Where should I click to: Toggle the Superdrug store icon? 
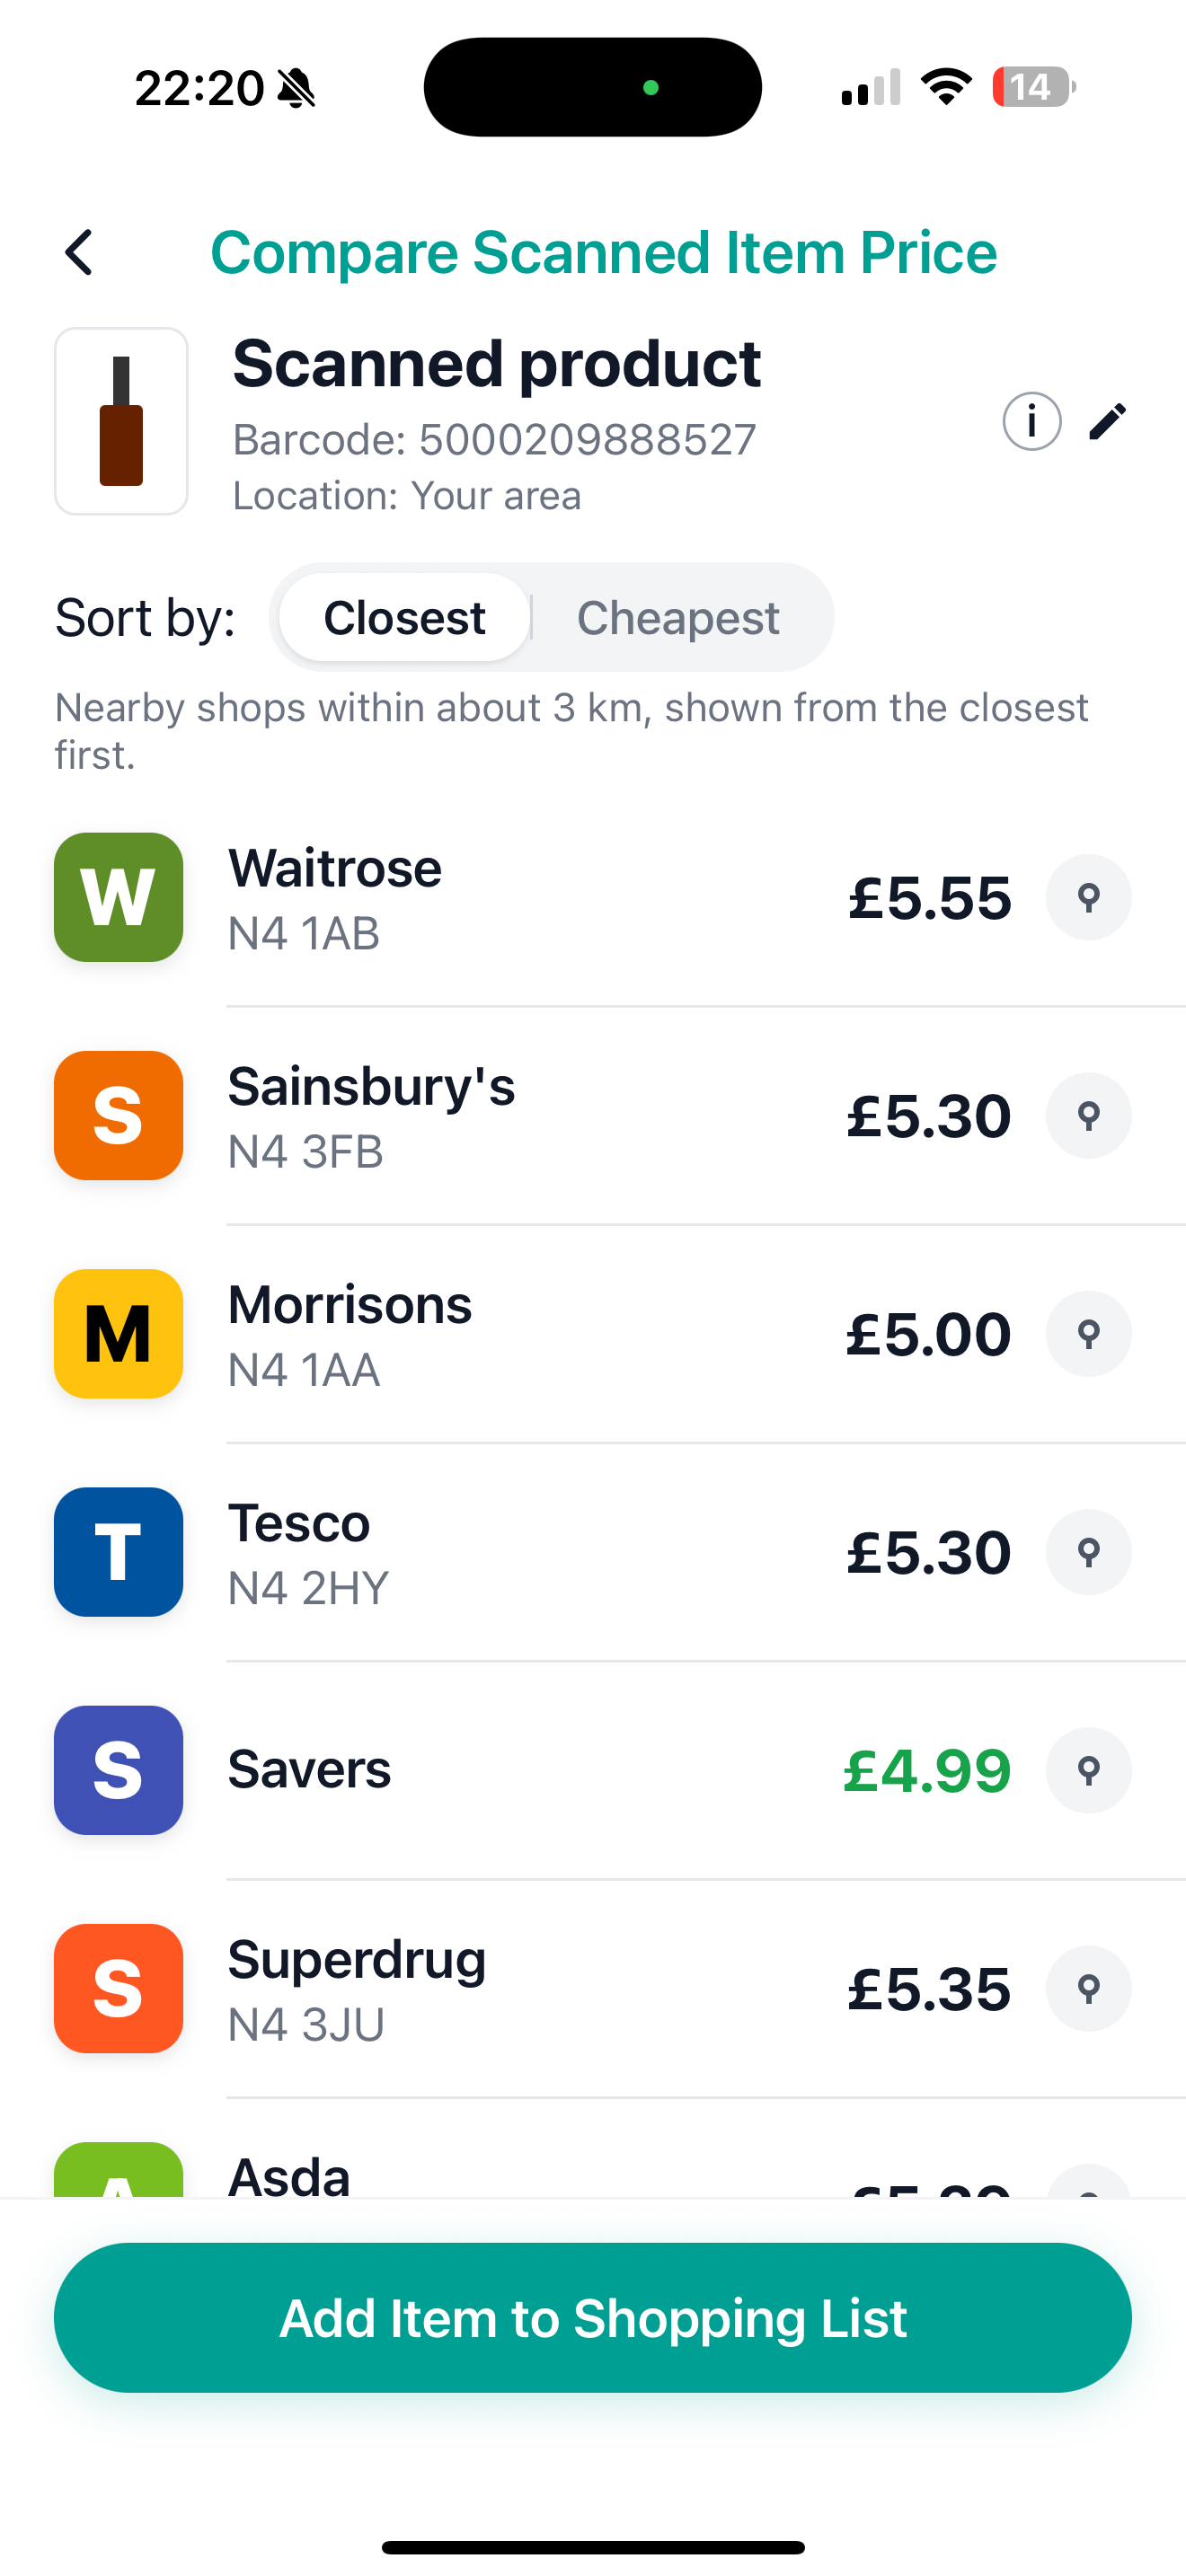117,1989
